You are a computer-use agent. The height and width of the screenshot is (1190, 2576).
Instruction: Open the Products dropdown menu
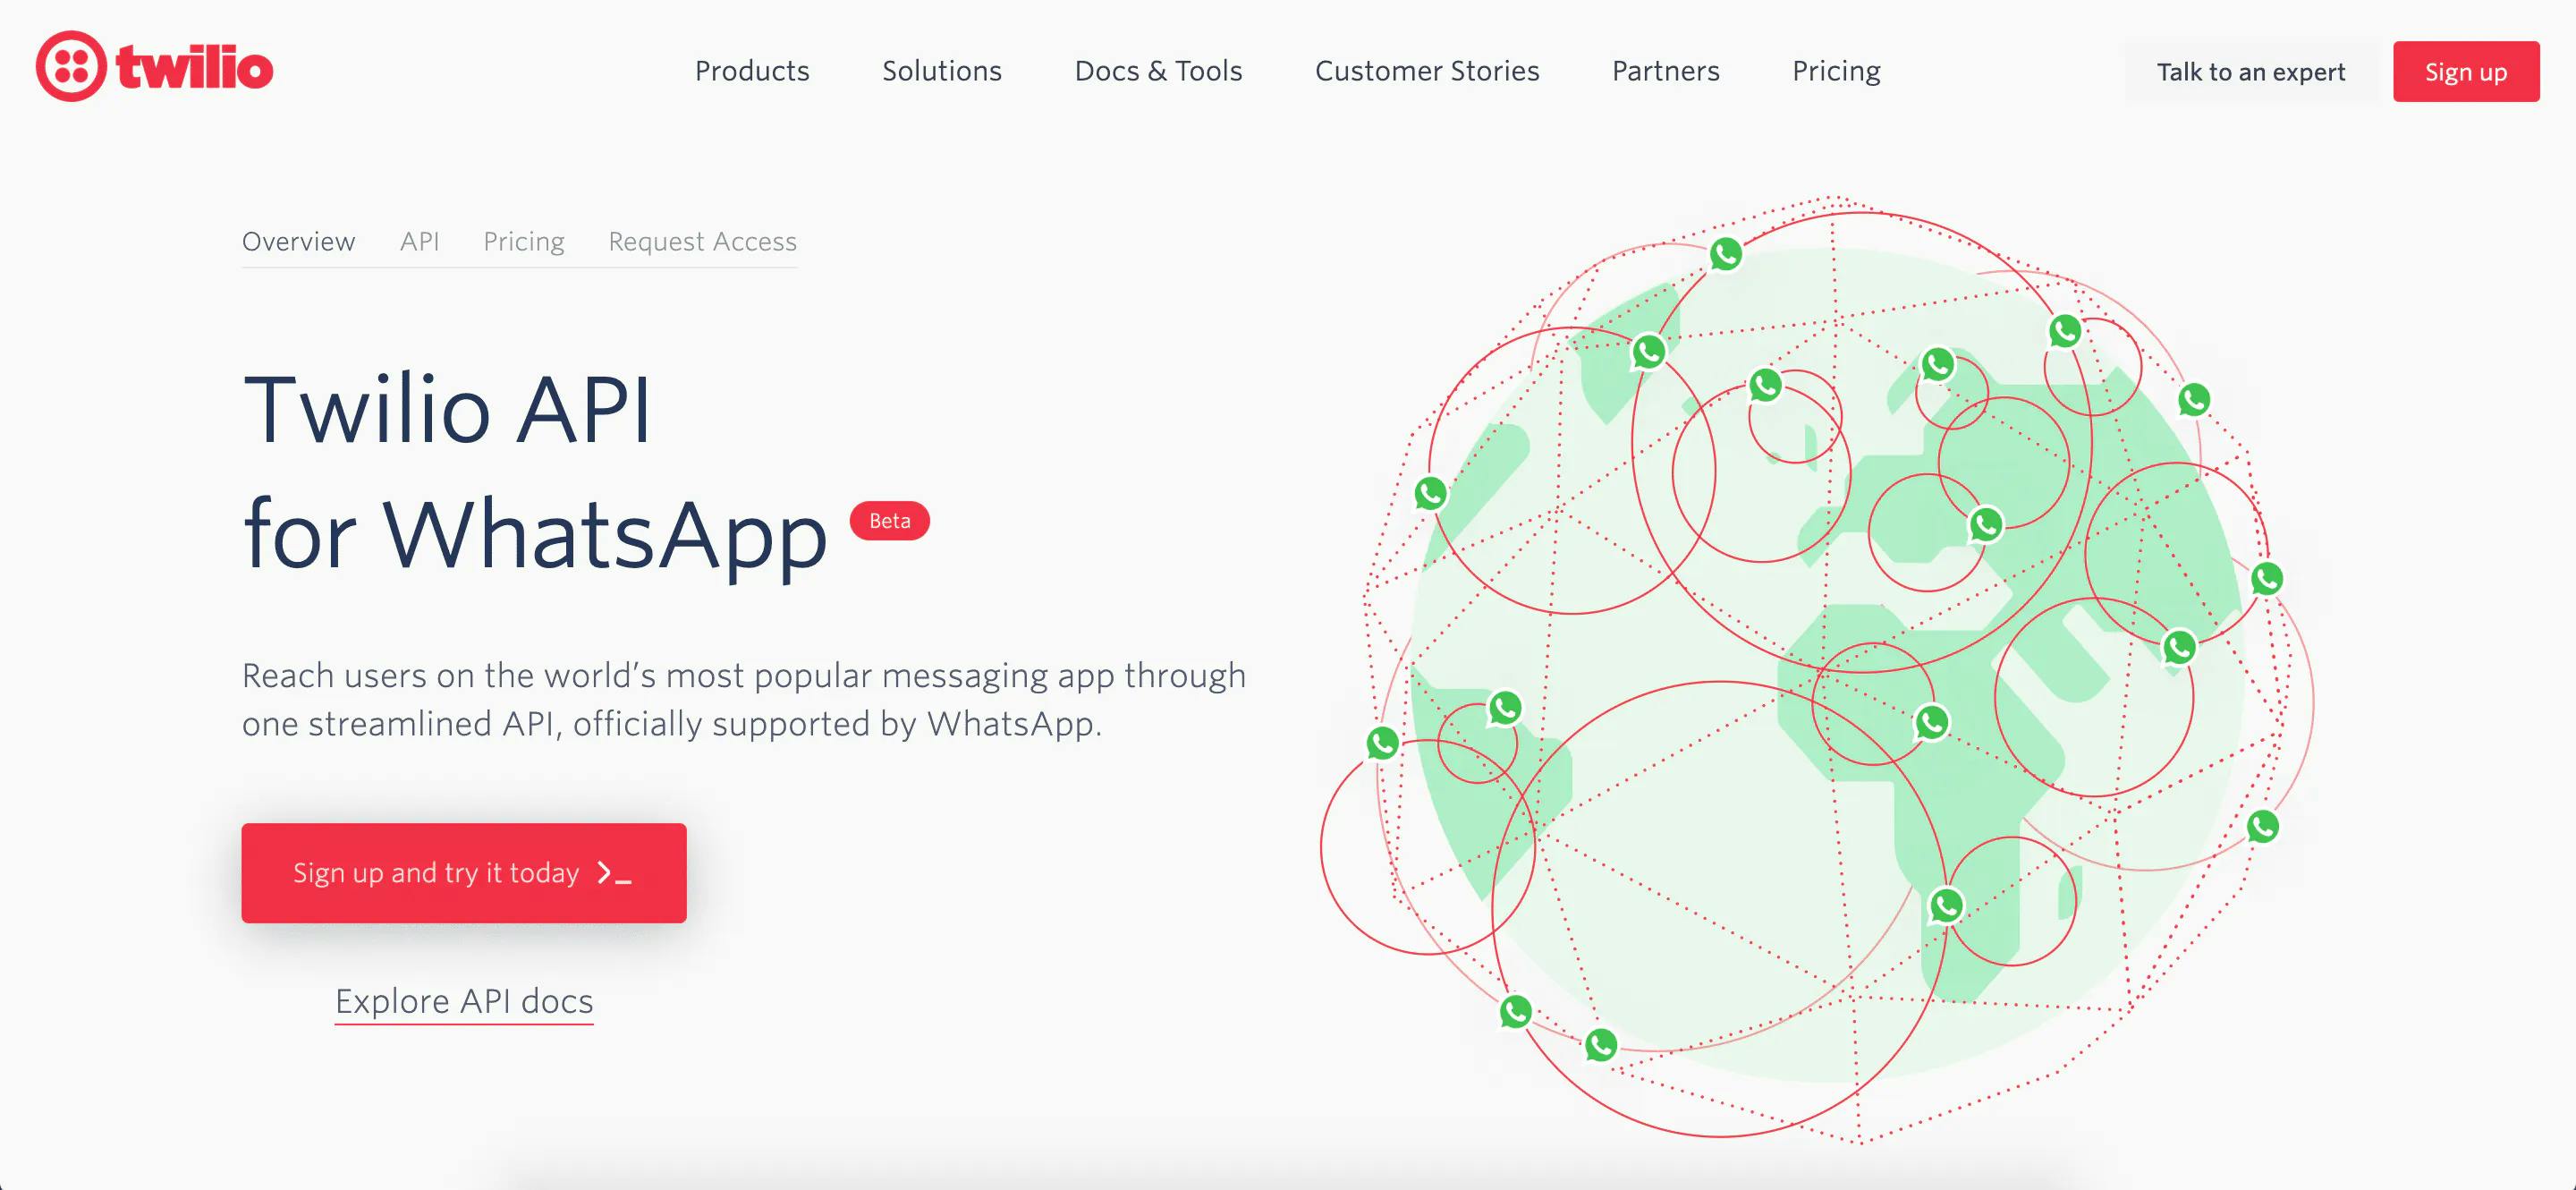pyautogui.click(x=750, y=69)
